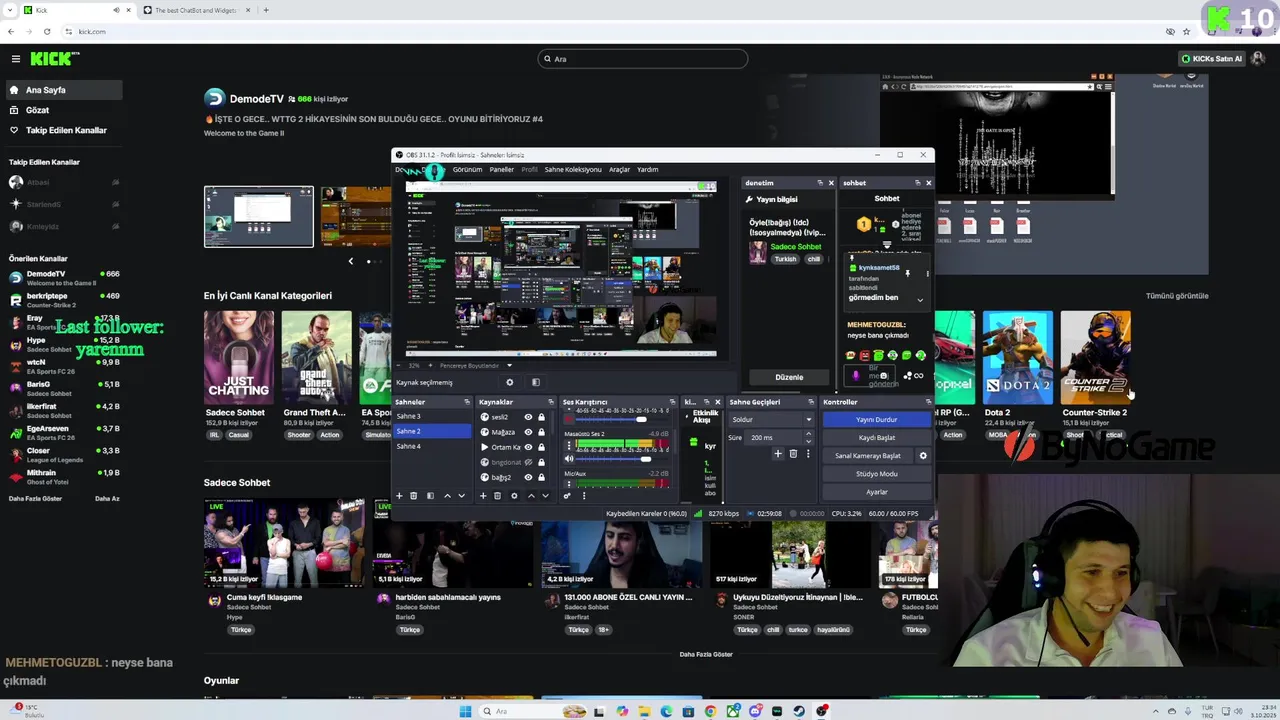The height and width of the screenshot is (720, 1280).
Task: Show the hidden bngdonat source
Action: point(528,462)
